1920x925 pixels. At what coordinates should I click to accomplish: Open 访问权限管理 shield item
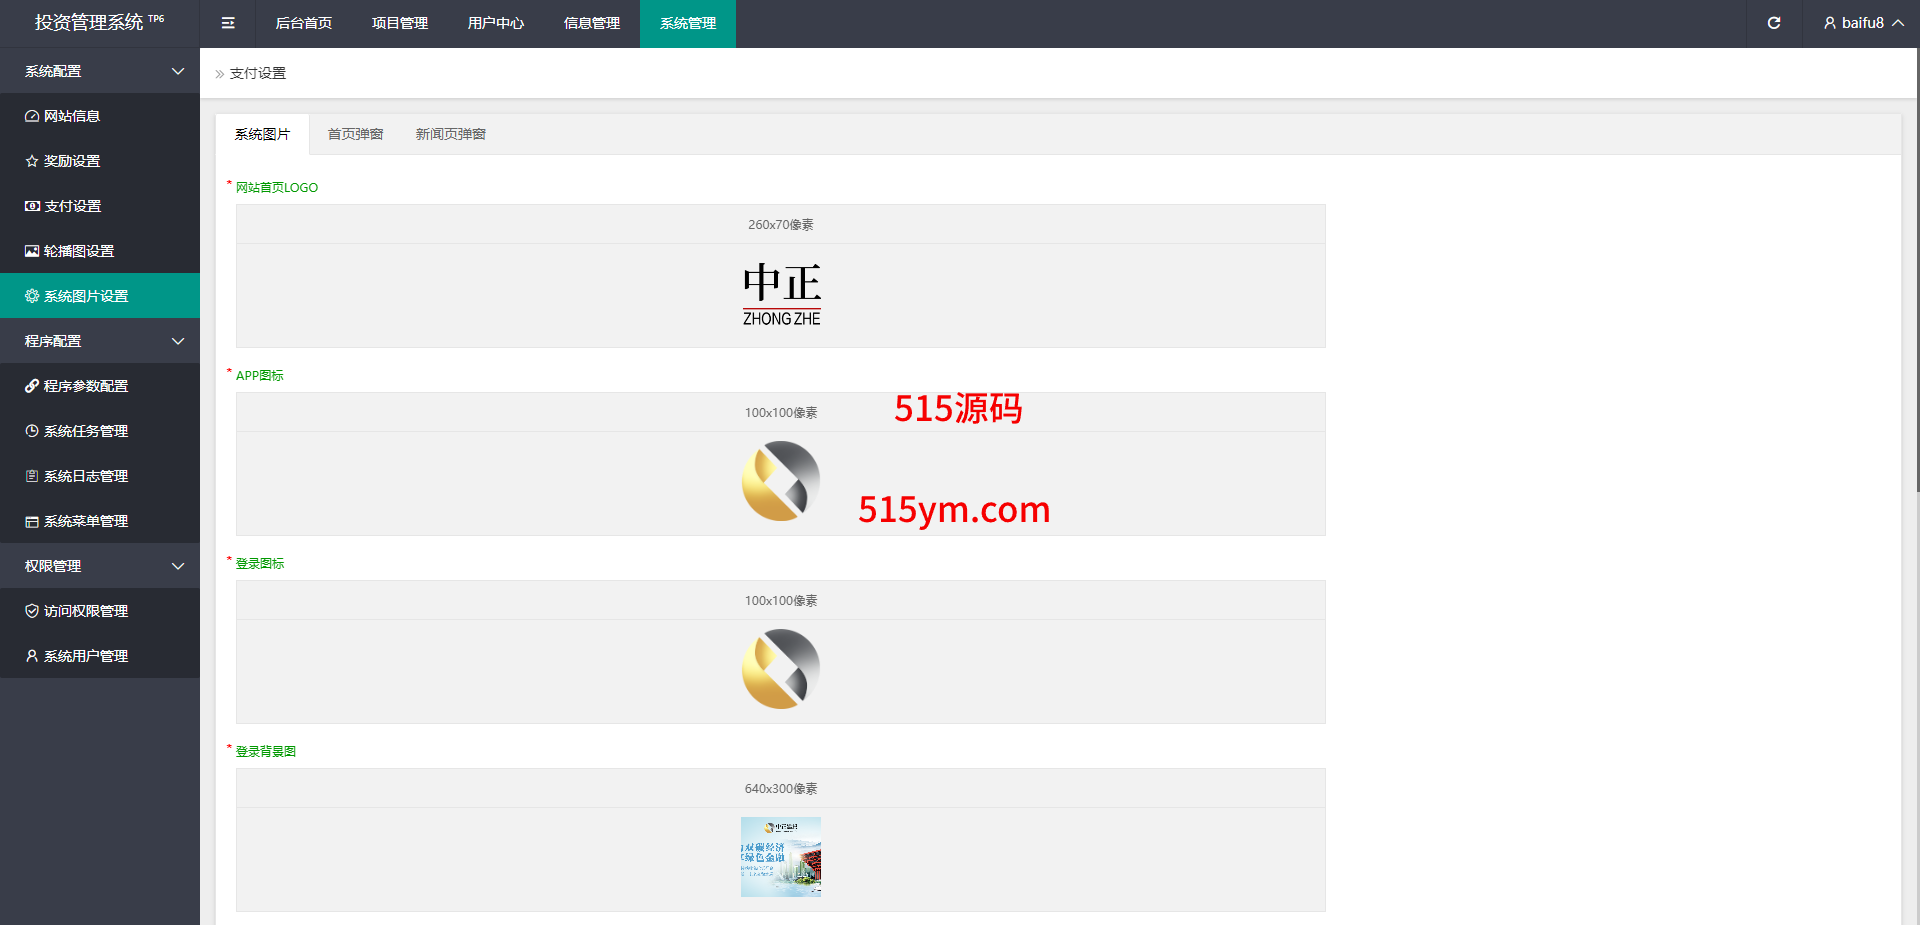(85, 611)
